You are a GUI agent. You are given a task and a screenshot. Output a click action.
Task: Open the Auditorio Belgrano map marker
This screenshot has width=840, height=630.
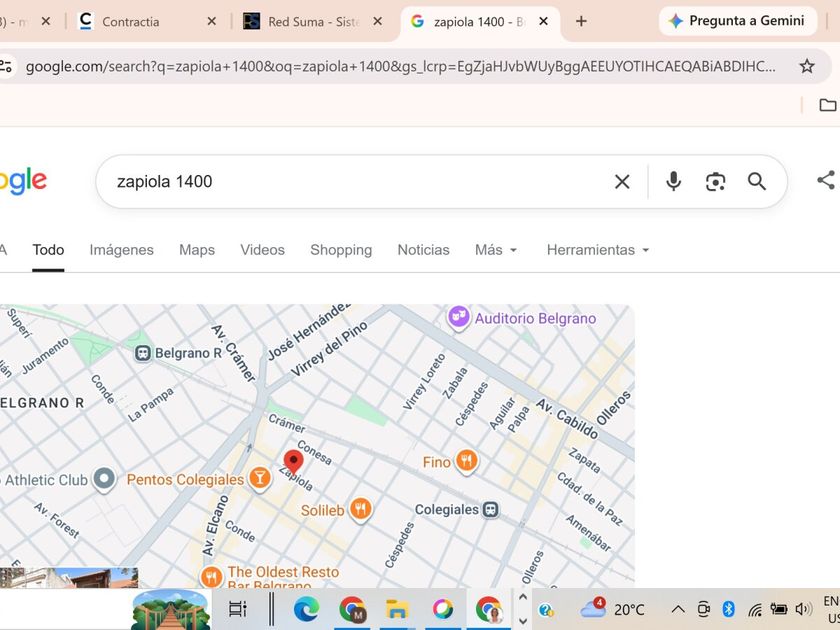pos(459,318)
